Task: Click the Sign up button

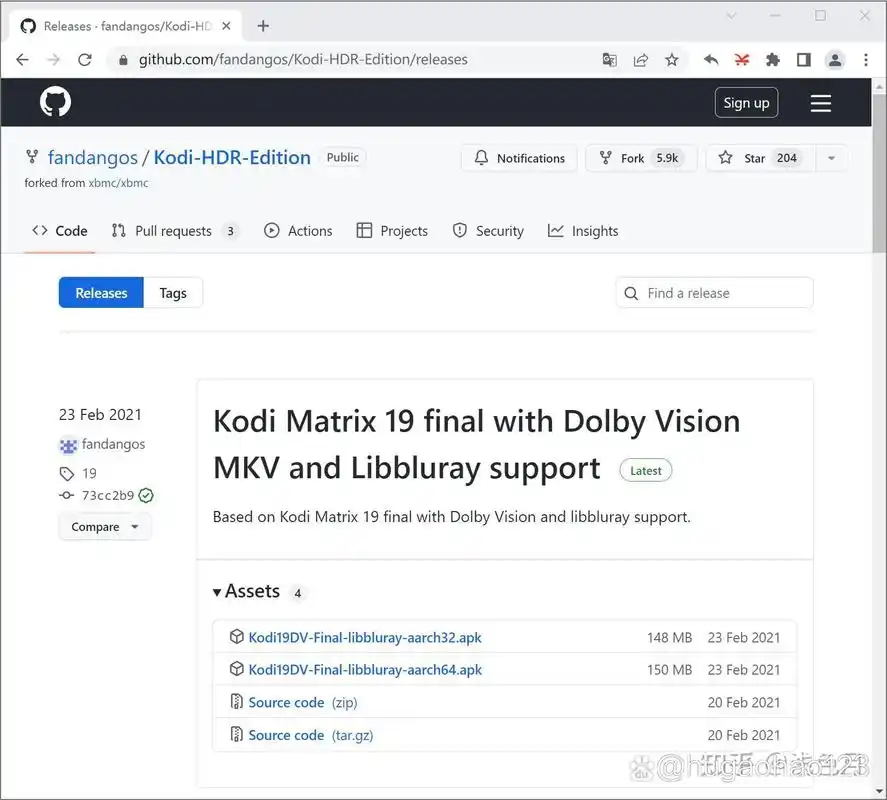Action: [746, 103]
